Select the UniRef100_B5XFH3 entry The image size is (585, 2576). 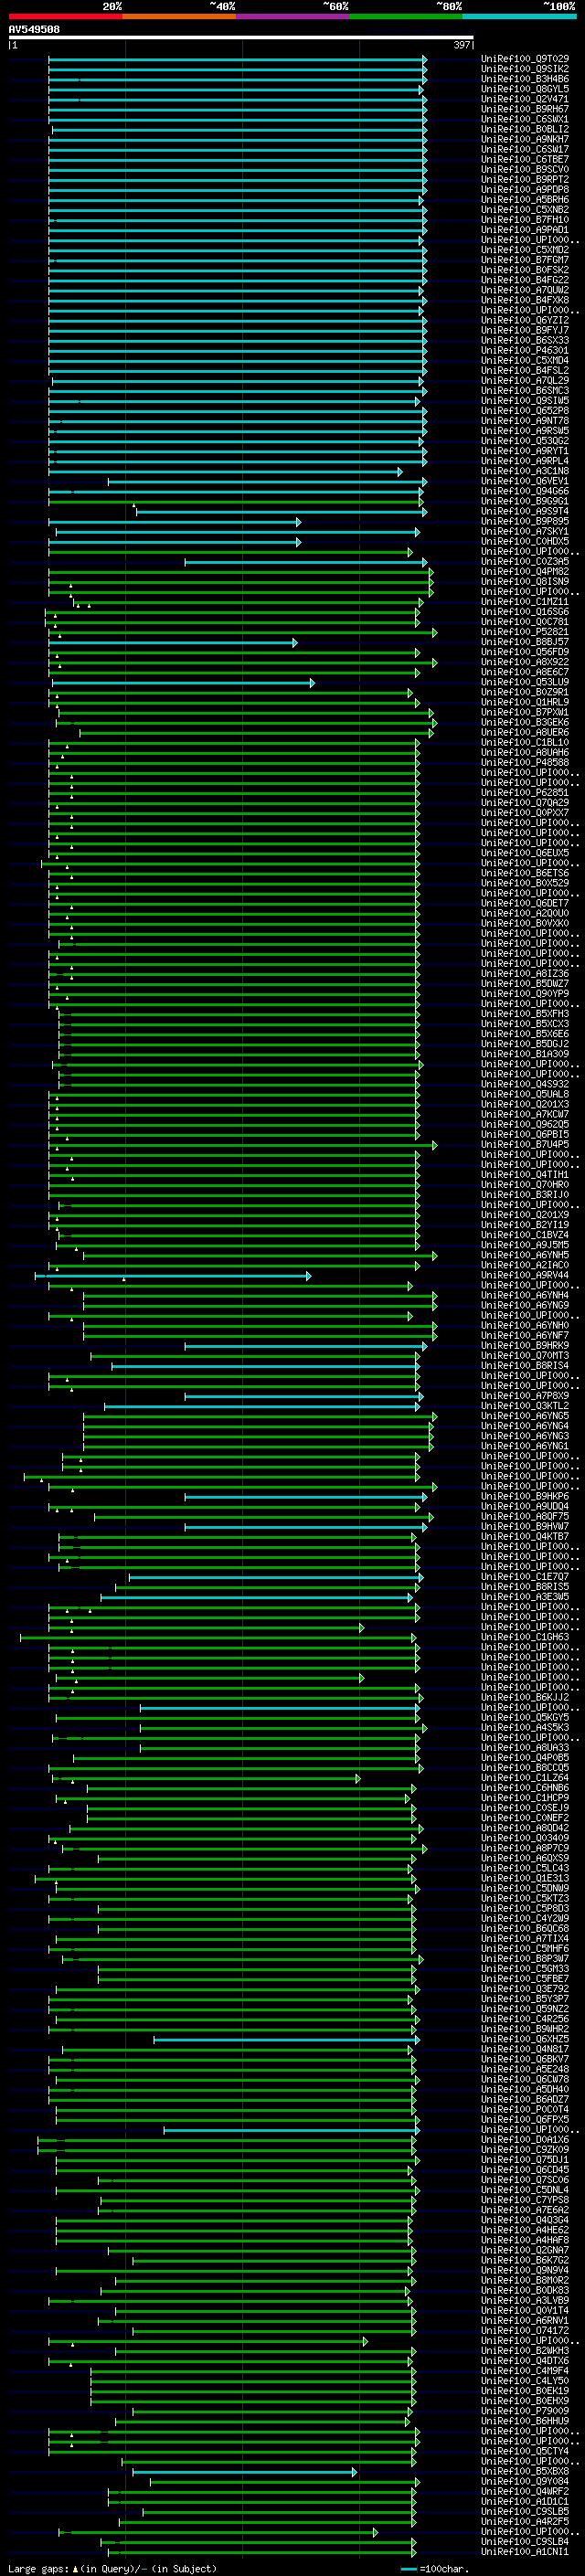[x=525, y=1015]
